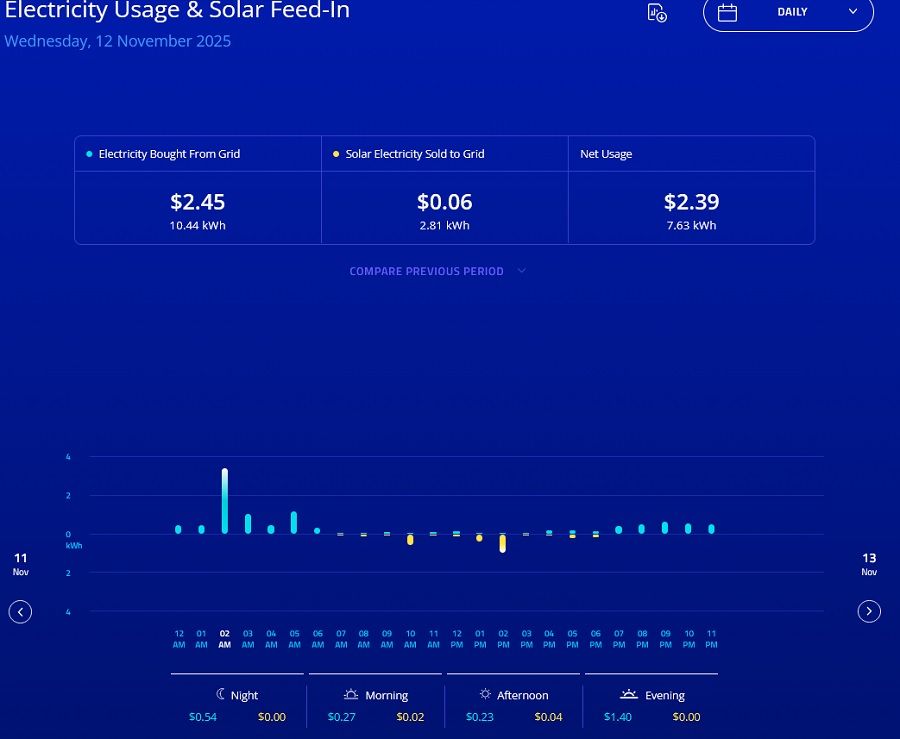Go to previous day with left arrow
900x739 pixels.
tap(20, 611)
